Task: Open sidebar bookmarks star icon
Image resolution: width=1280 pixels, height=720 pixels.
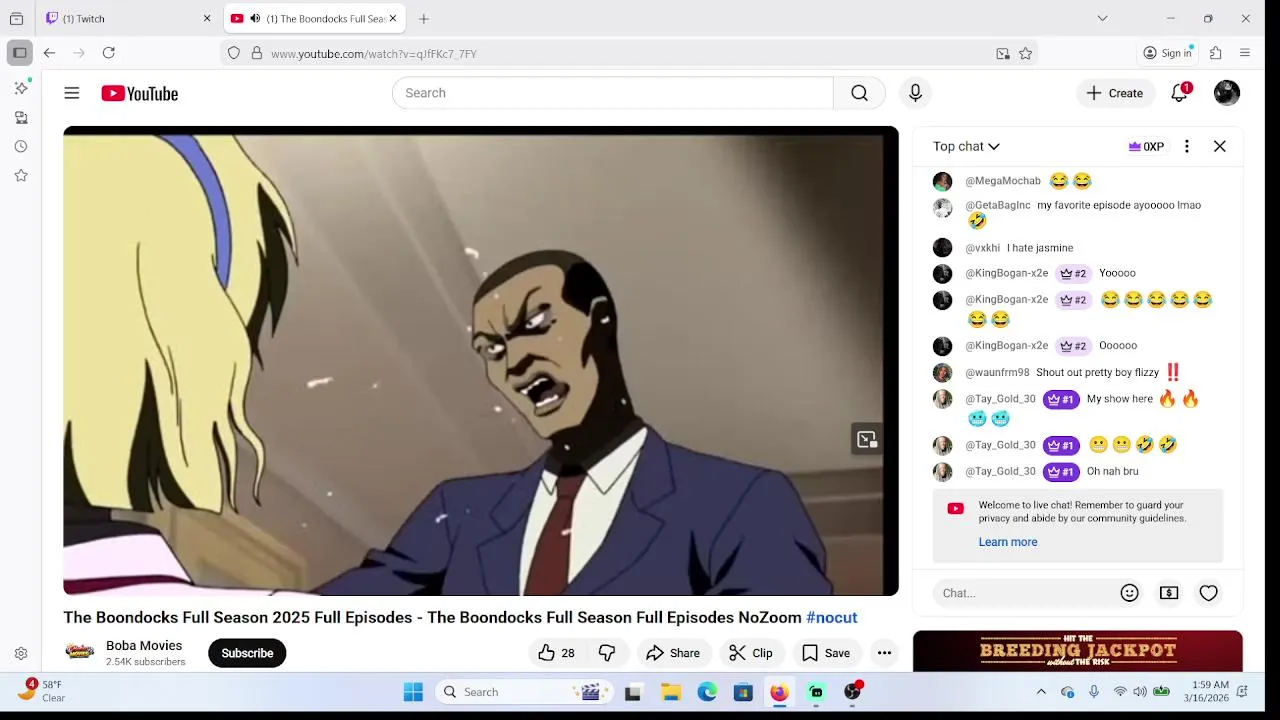Action: pos(21,175)
